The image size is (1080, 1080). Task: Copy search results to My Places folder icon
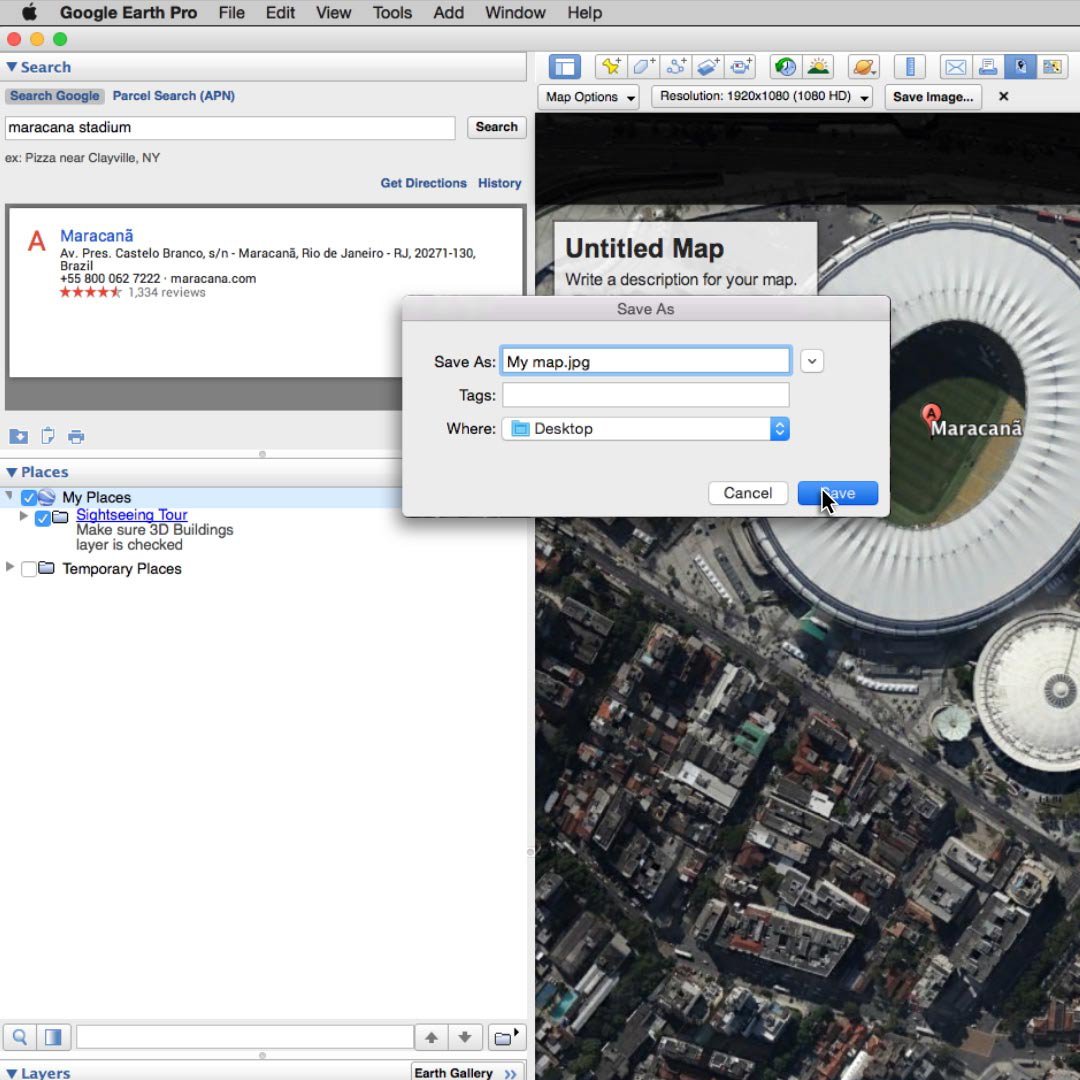19,436
